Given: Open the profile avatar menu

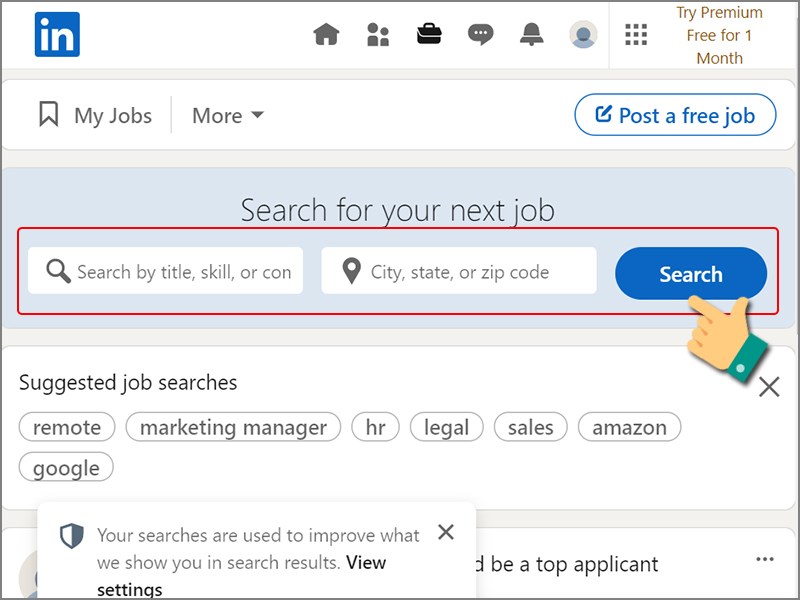Looking at the screenshot, I should coord(583,35).
